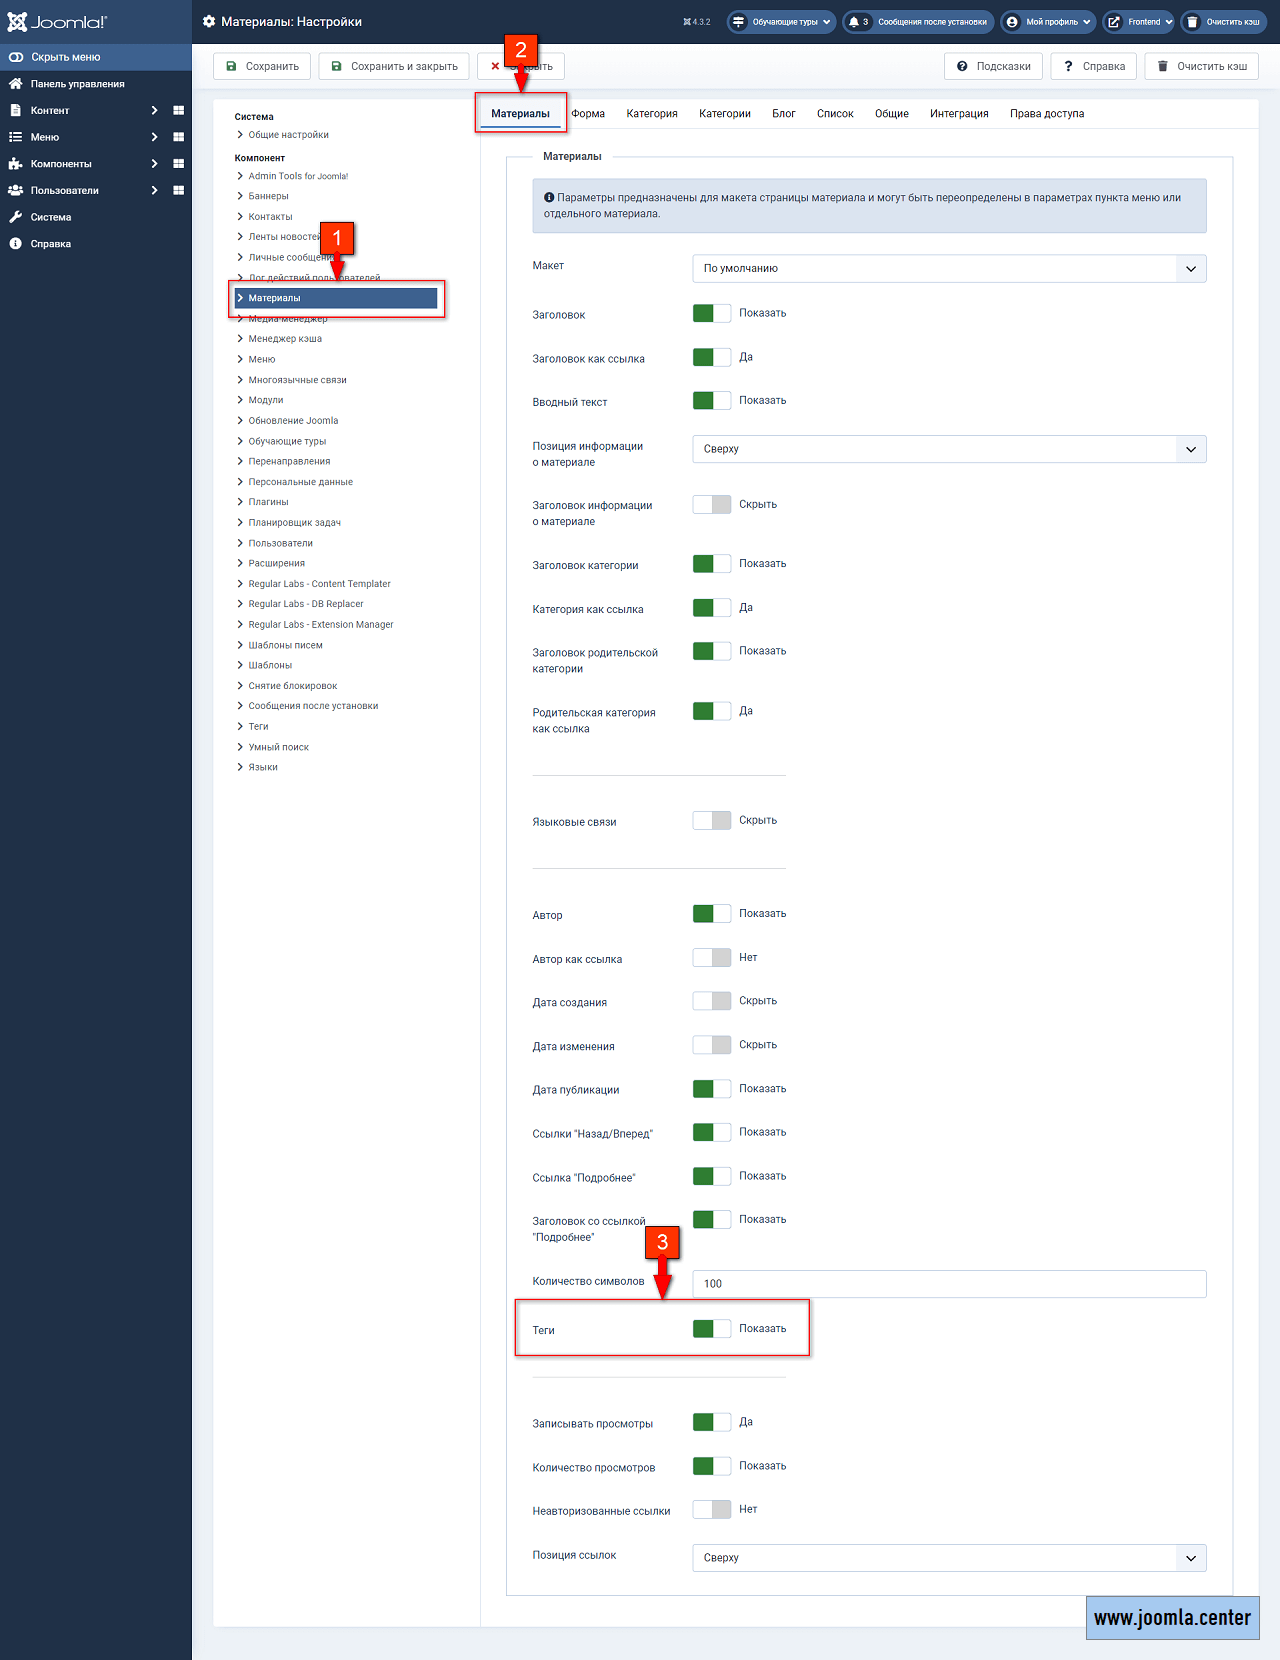Open the Макет dropdown

coord(948,268)
